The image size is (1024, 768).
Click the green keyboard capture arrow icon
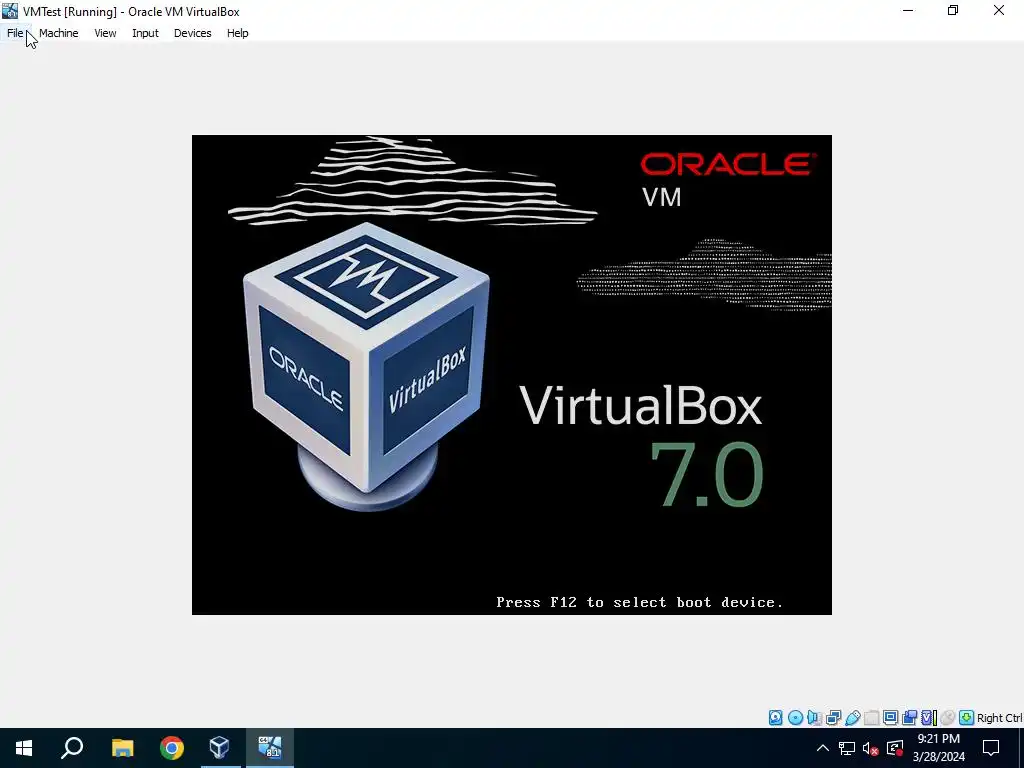click(967, 718)
